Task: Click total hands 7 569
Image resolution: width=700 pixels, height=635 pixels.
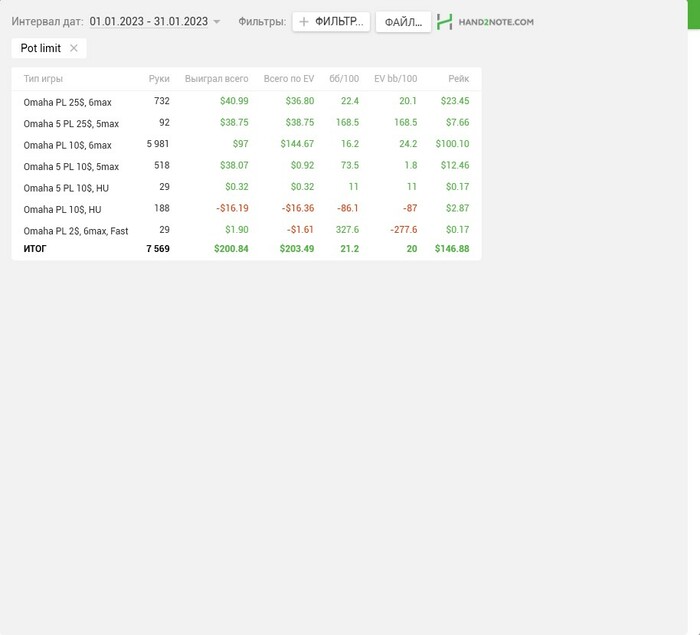Action: click(158, 249)
